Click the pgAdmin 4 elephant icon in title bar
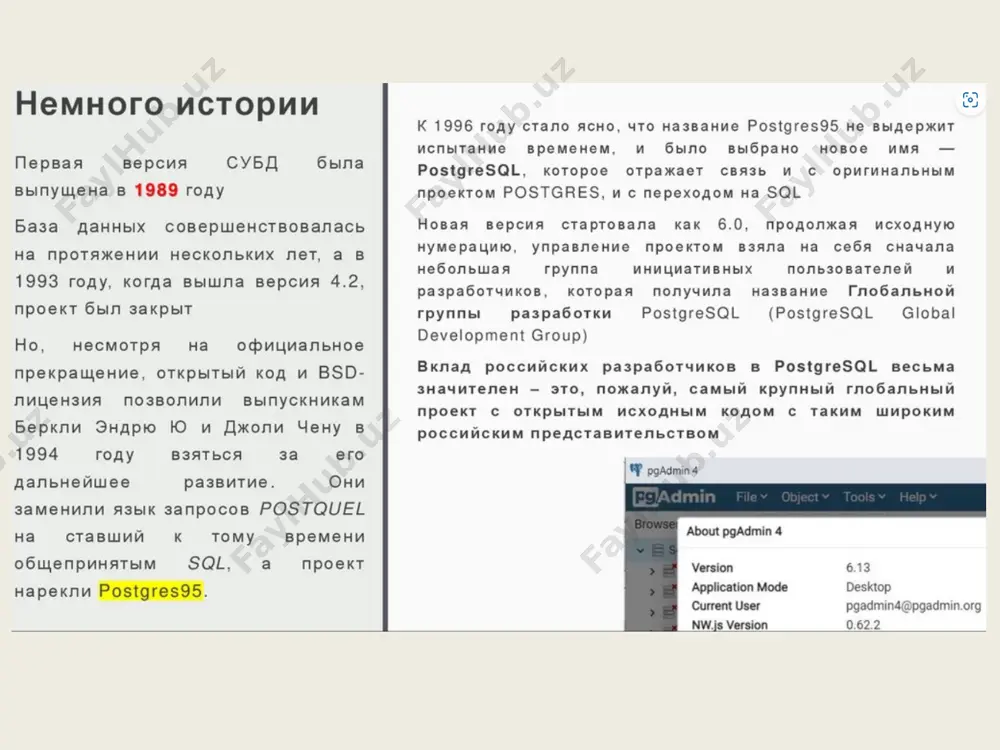This screenshot has height=750, width=1000. point(636,470)
